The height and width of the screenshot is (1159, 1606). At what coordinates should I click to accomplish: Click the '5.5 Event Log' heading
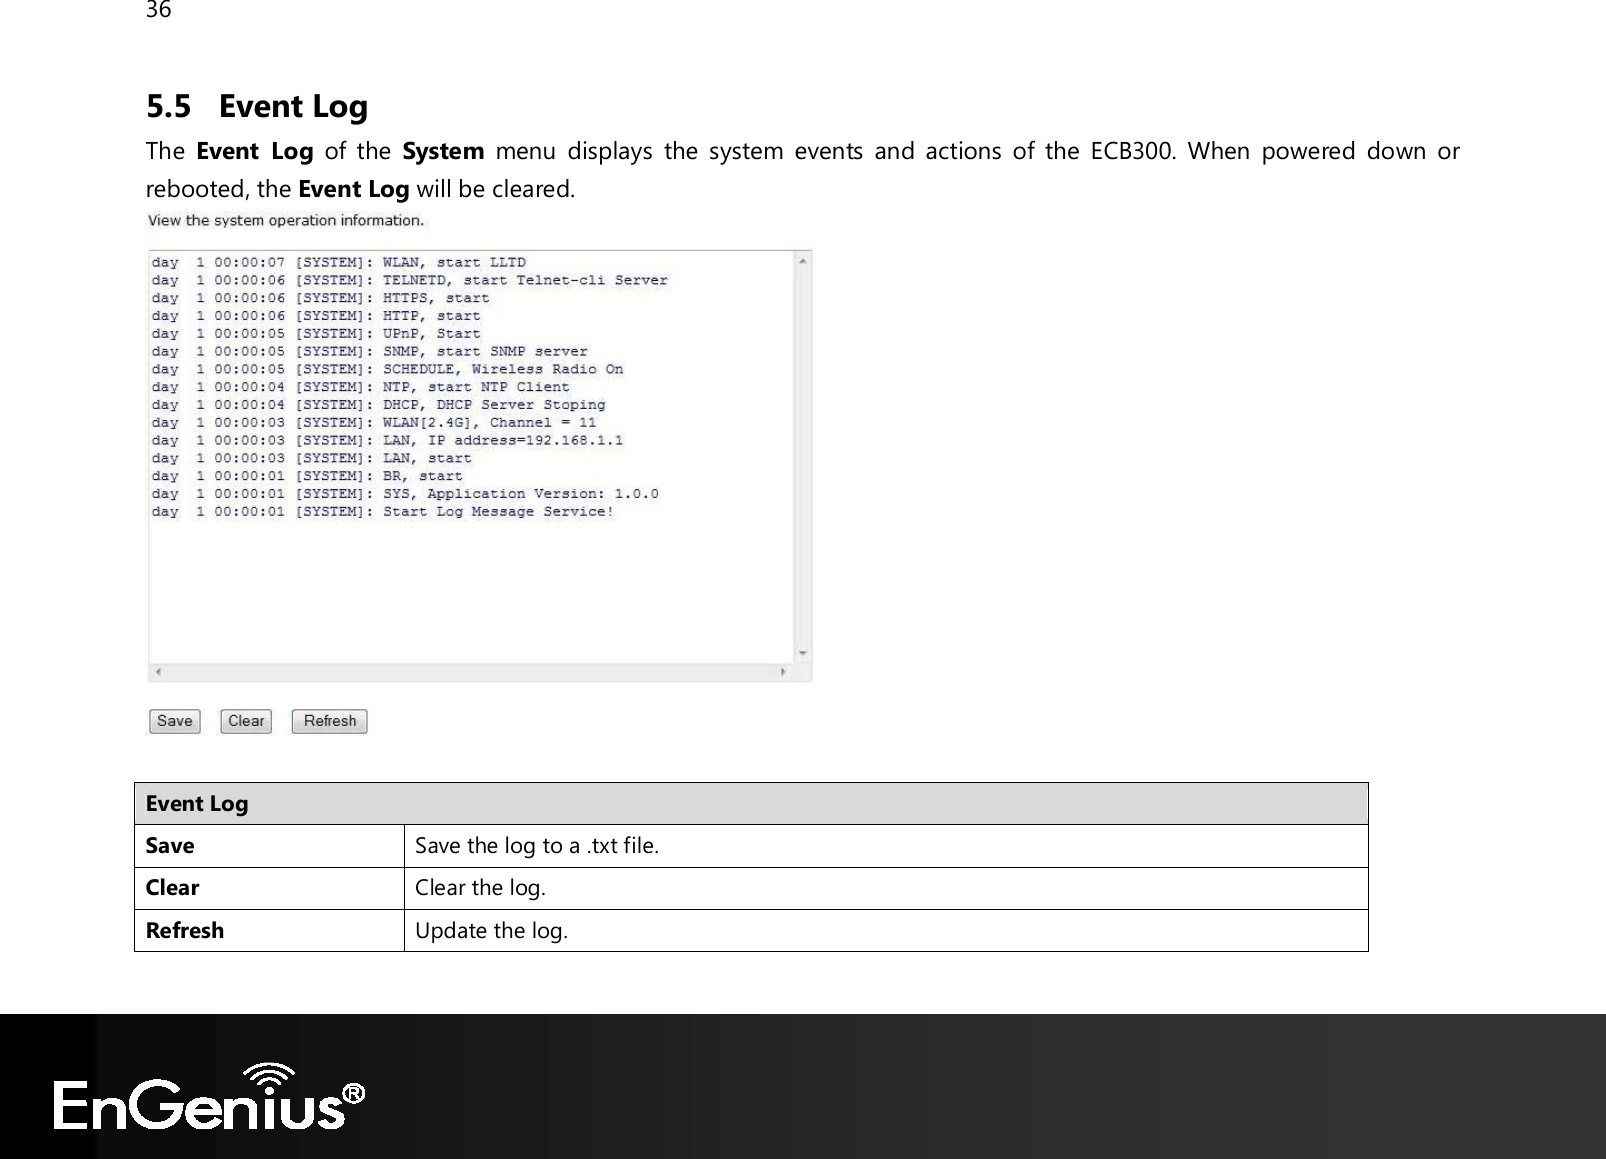click(257, 106)
